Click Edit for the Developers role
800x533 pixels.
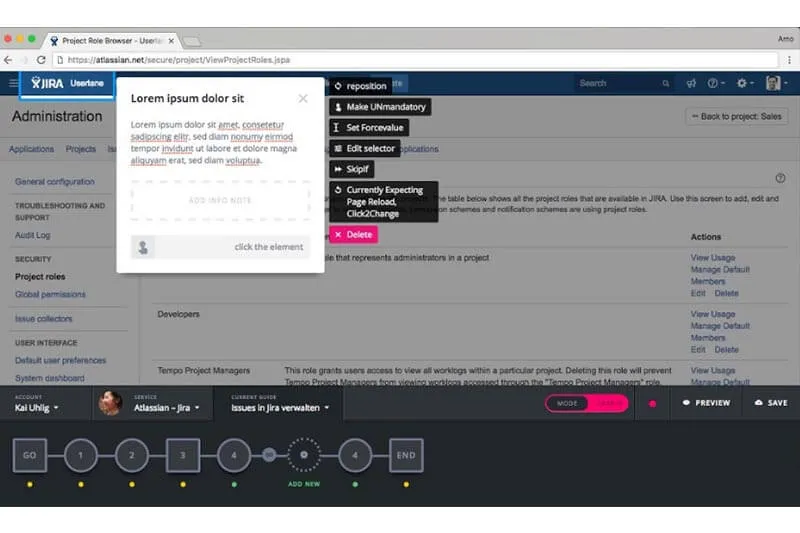pos(697,350)
